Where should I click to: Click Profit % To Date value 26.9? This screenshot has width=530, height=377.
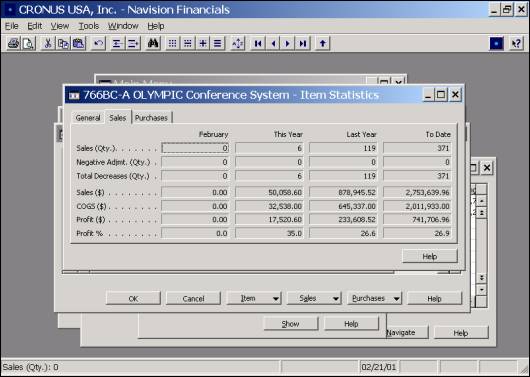[x=417, y=234]
